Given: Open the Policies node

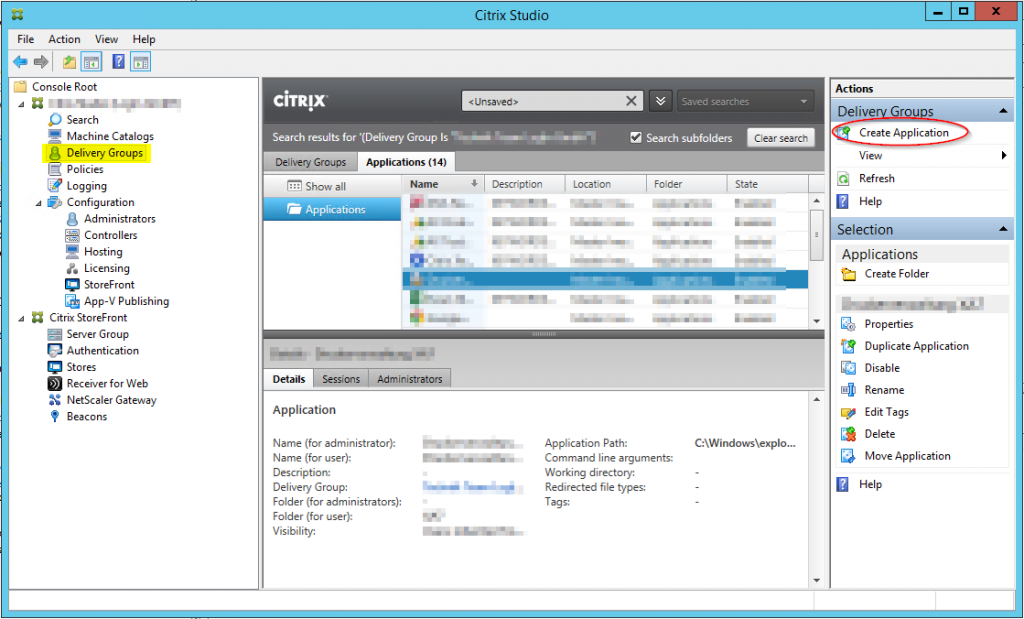Looking at the screenshot, I should 85,169.
